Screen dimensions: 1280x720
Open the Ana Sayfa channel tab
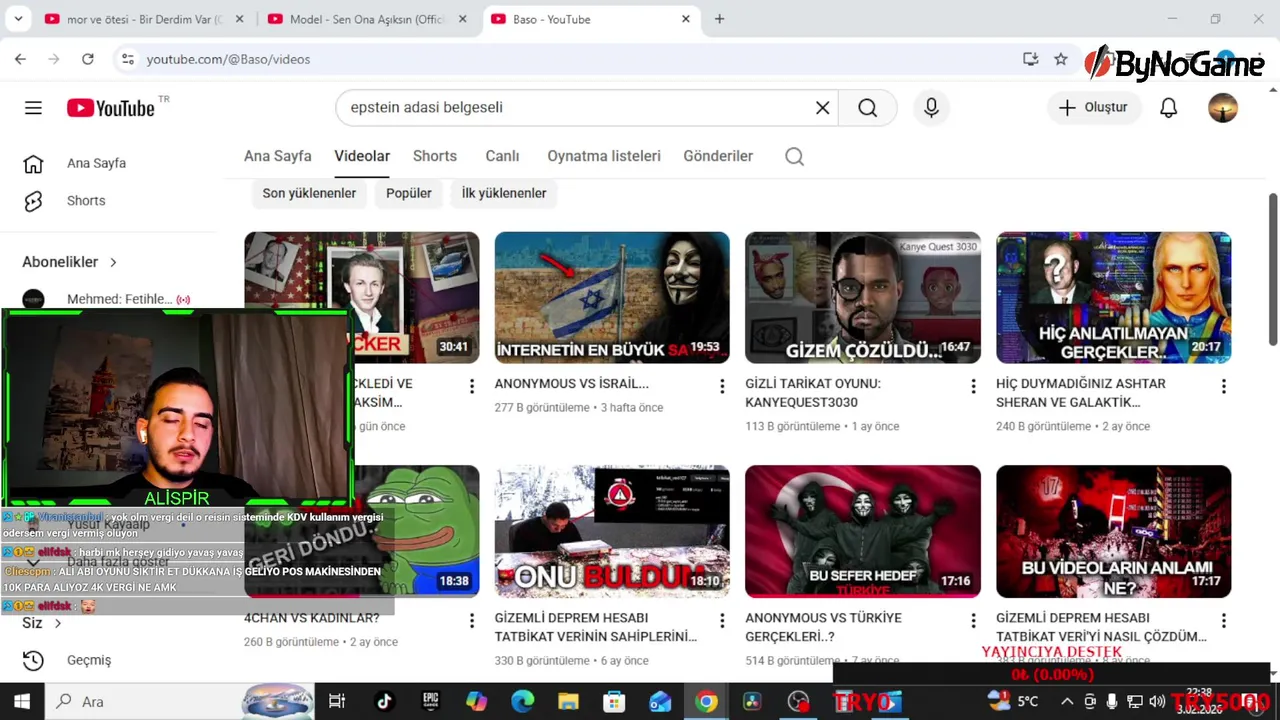[278, 156]
